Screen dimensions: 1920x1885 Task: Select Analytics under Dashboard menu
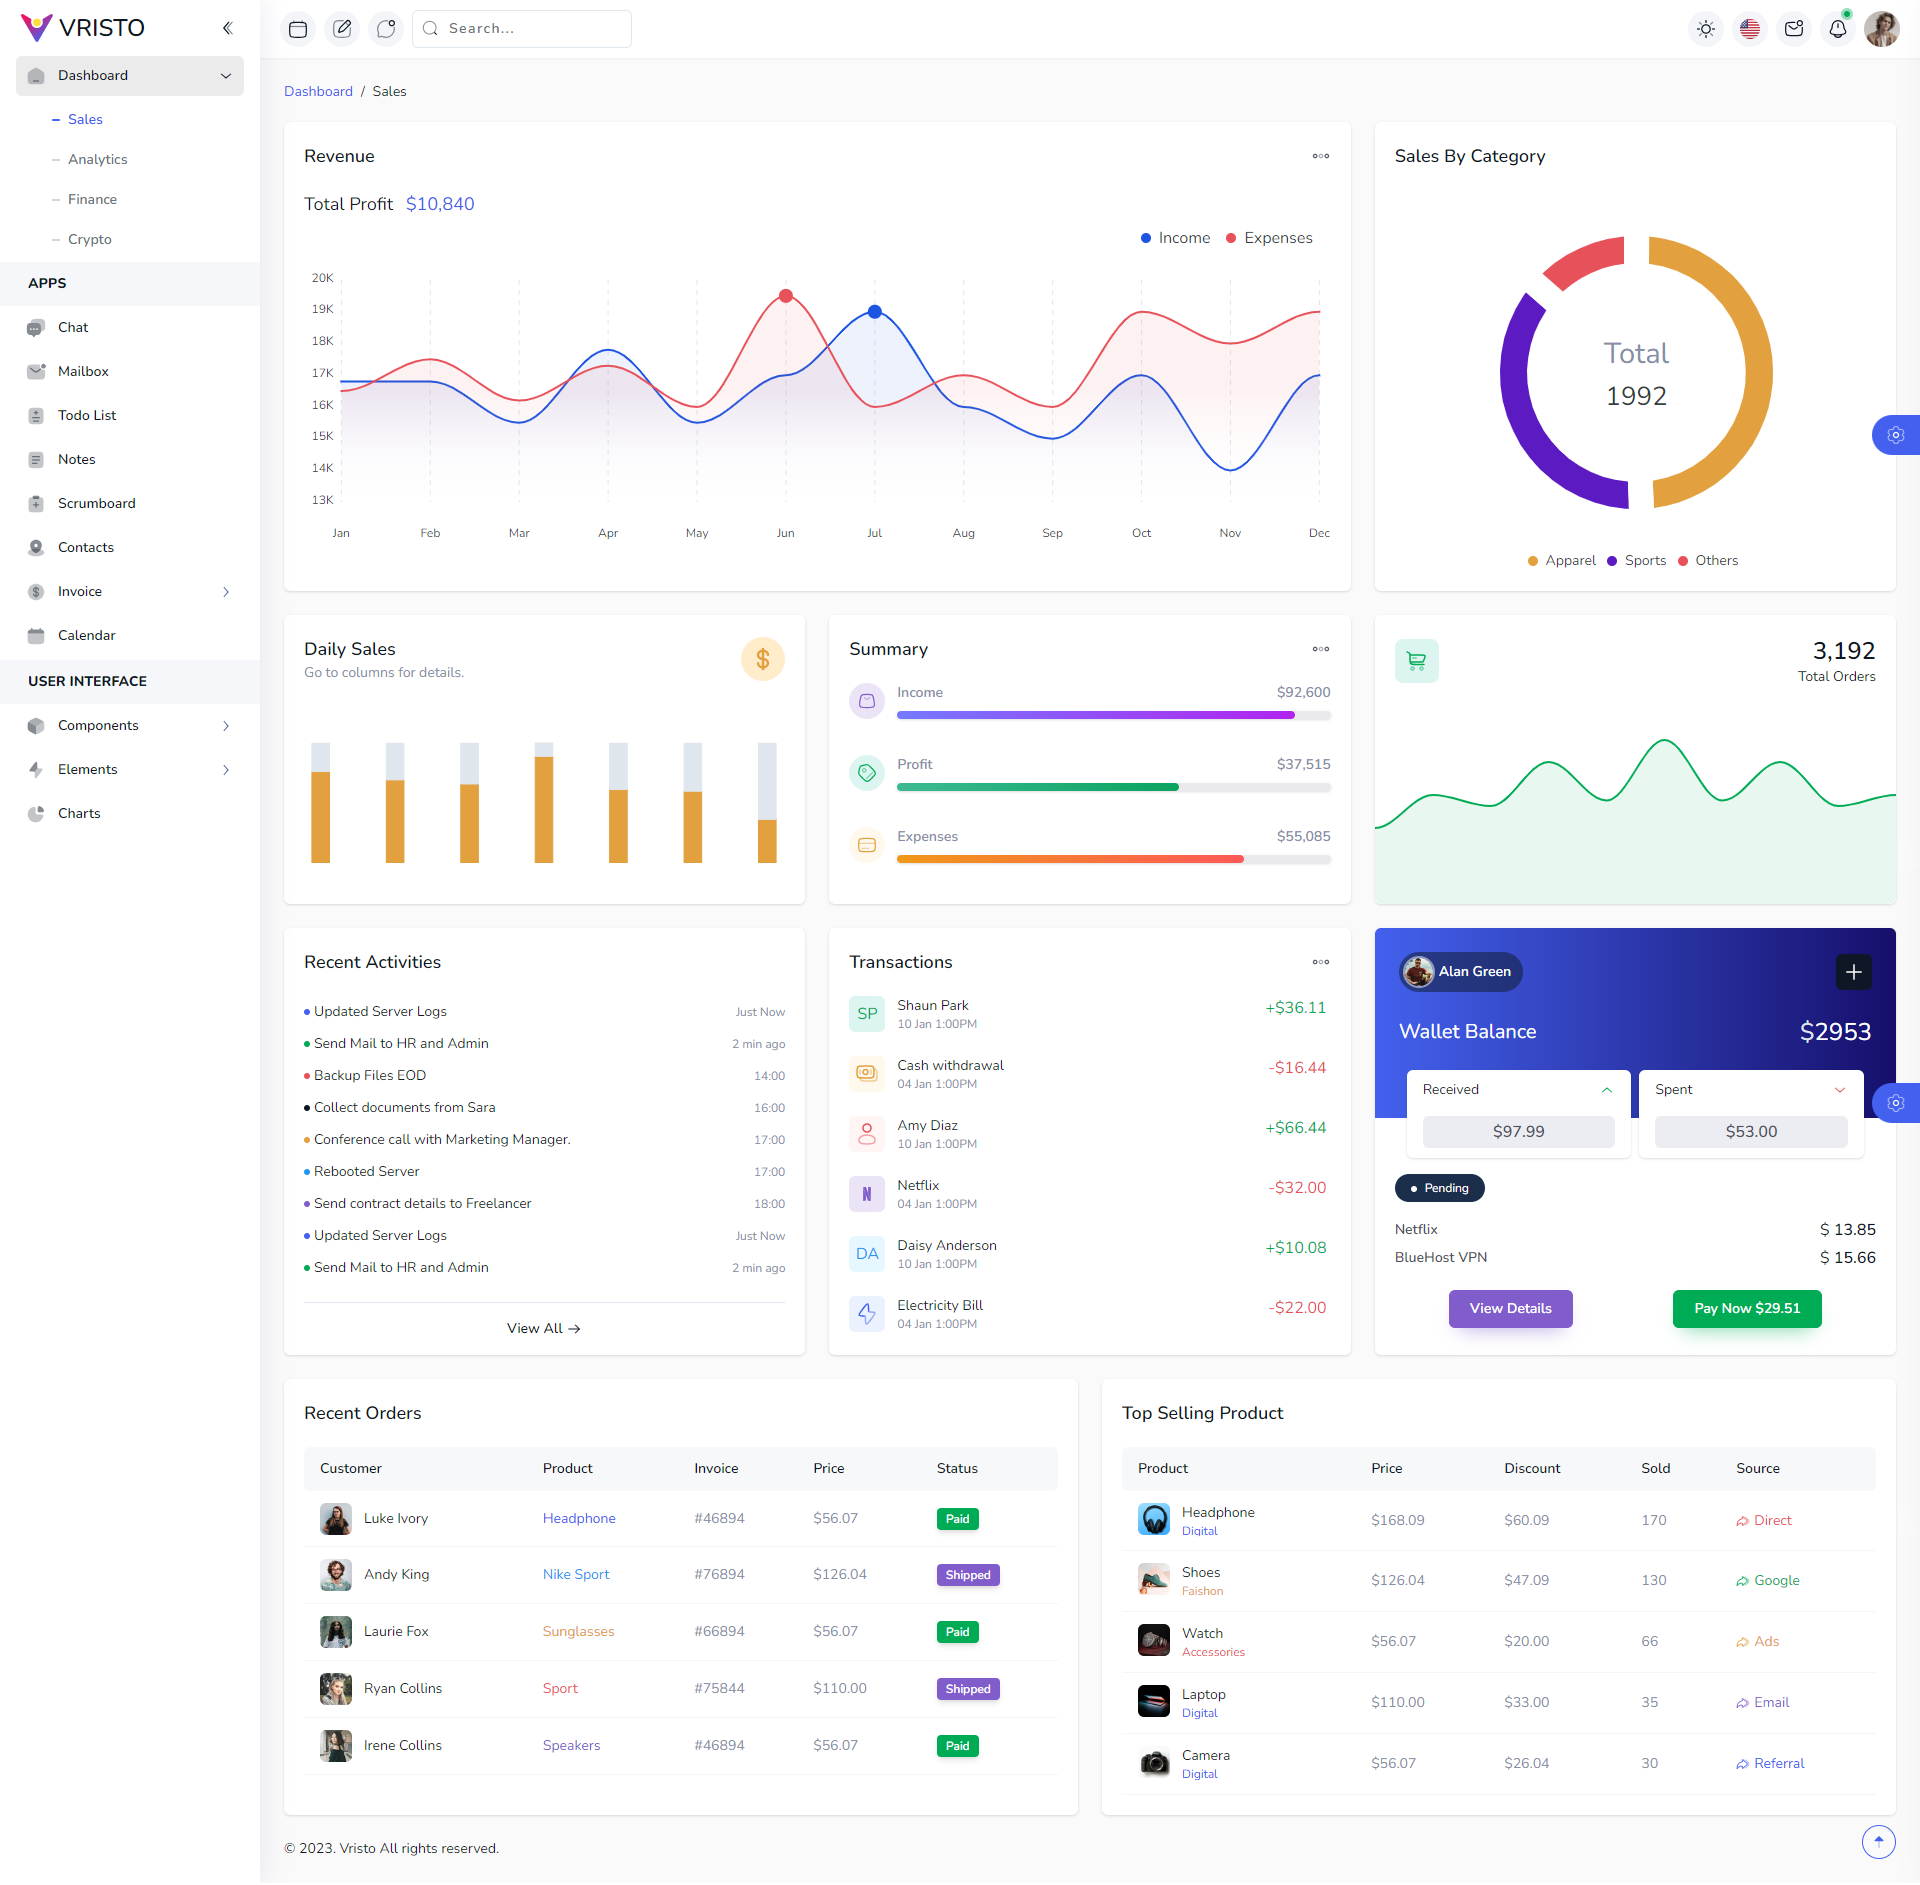(x=98, y=159)
